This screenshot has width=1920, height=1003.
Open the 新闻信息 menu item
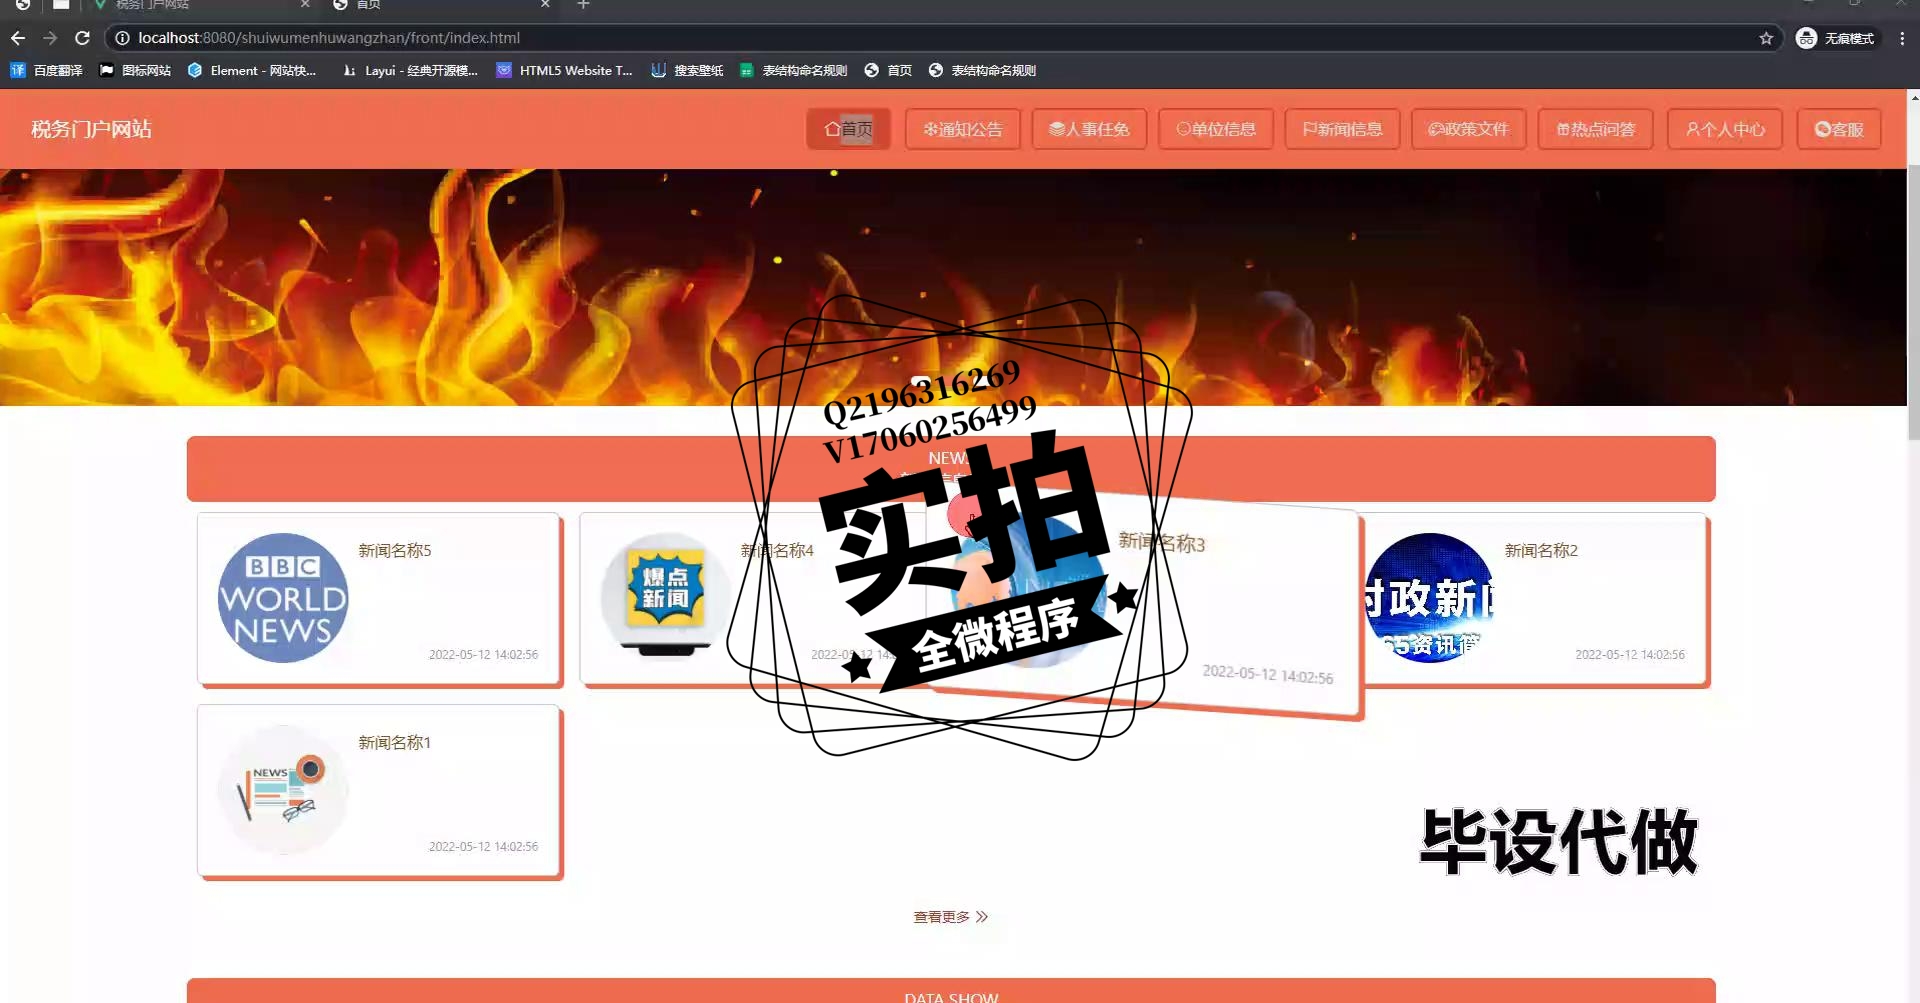pos(1342,129)
